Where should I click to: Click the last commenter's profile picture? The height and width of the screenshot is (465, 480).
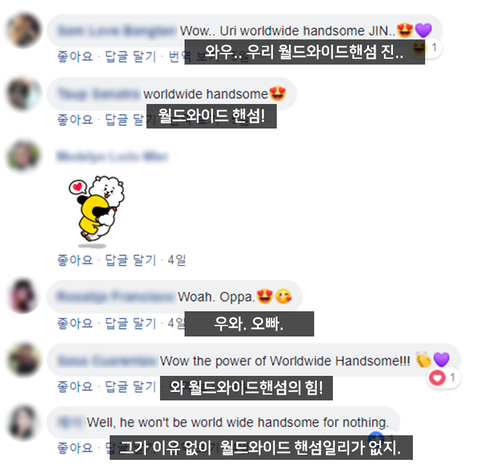click(x=23, y=422)
